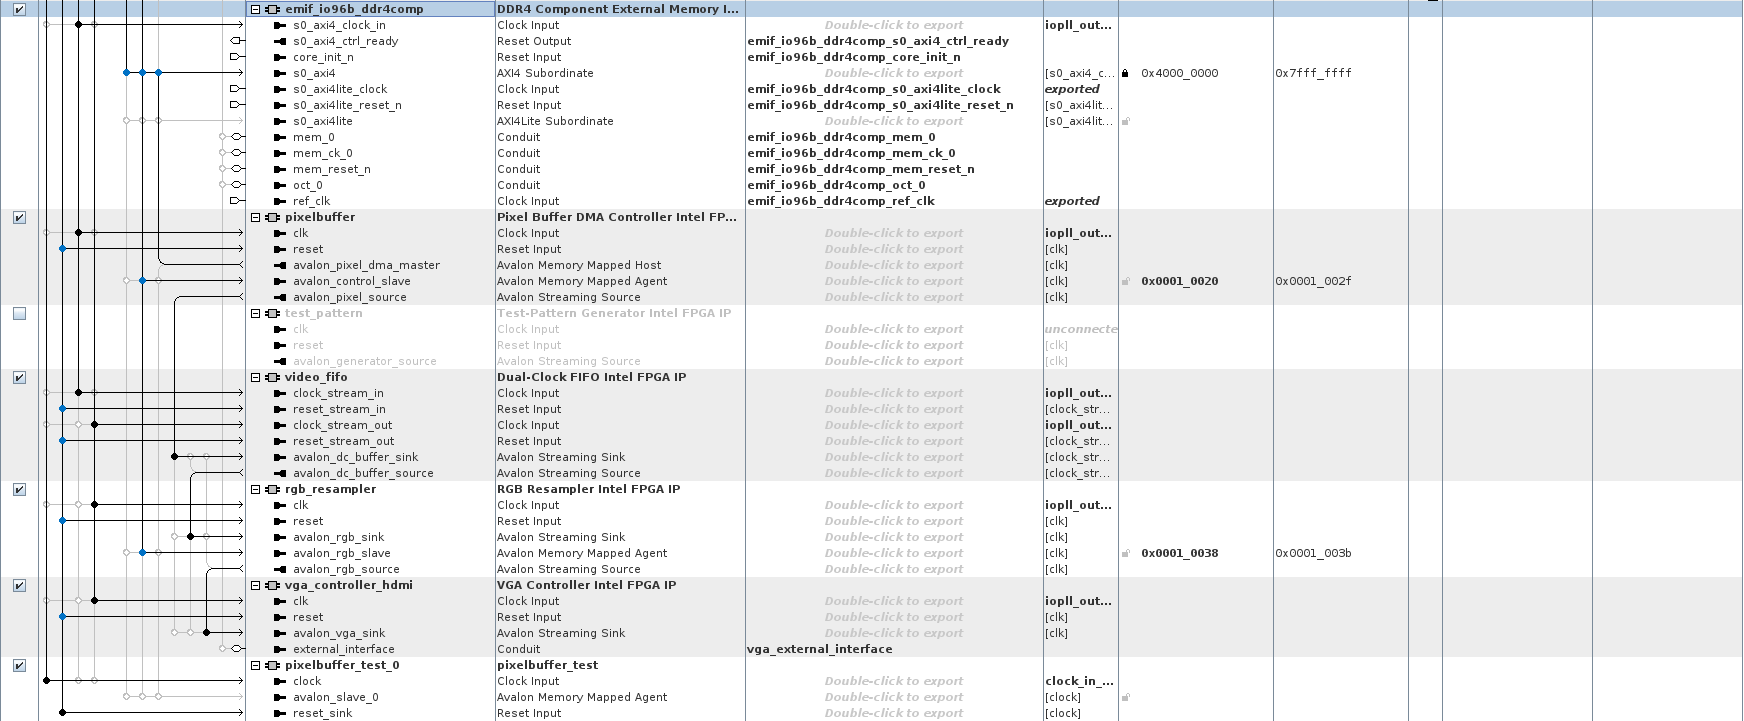Toggle the video_fifo component checkbox
This screenshot has height=721, width=1744.
pos(19,377)
